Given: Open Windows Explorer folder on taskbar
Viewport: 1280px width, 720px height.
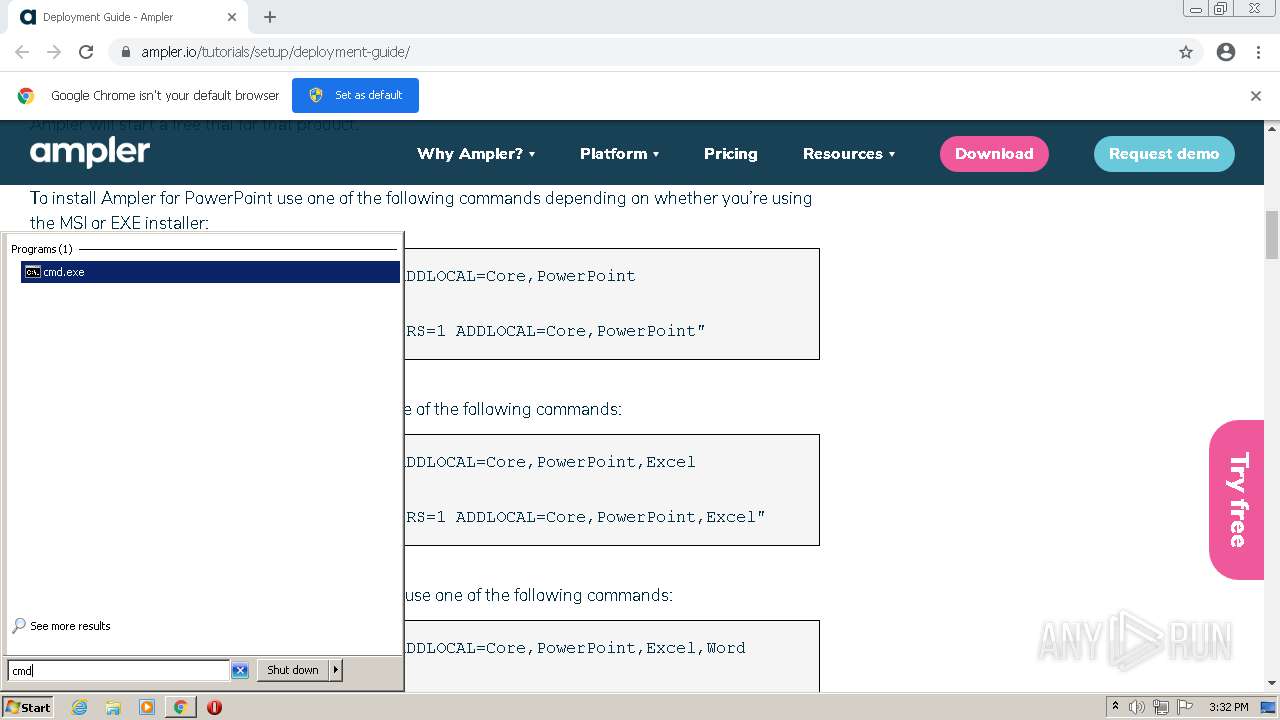Looking at the screenshot, I should pyautogui.click(x=113, y=707).
